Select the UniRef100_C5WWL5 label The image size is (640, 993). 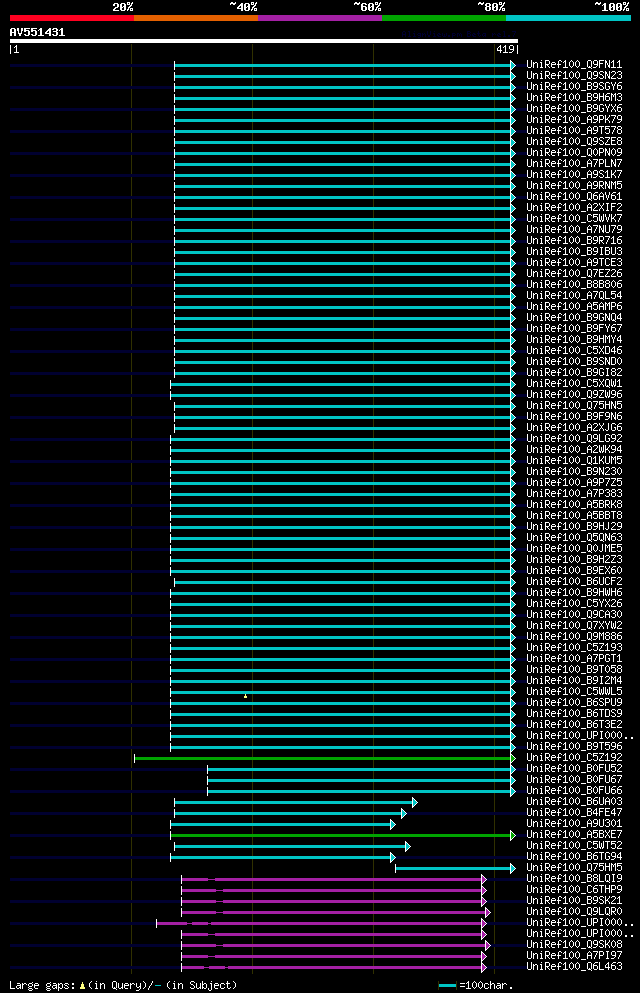click(x=574, y=692)
